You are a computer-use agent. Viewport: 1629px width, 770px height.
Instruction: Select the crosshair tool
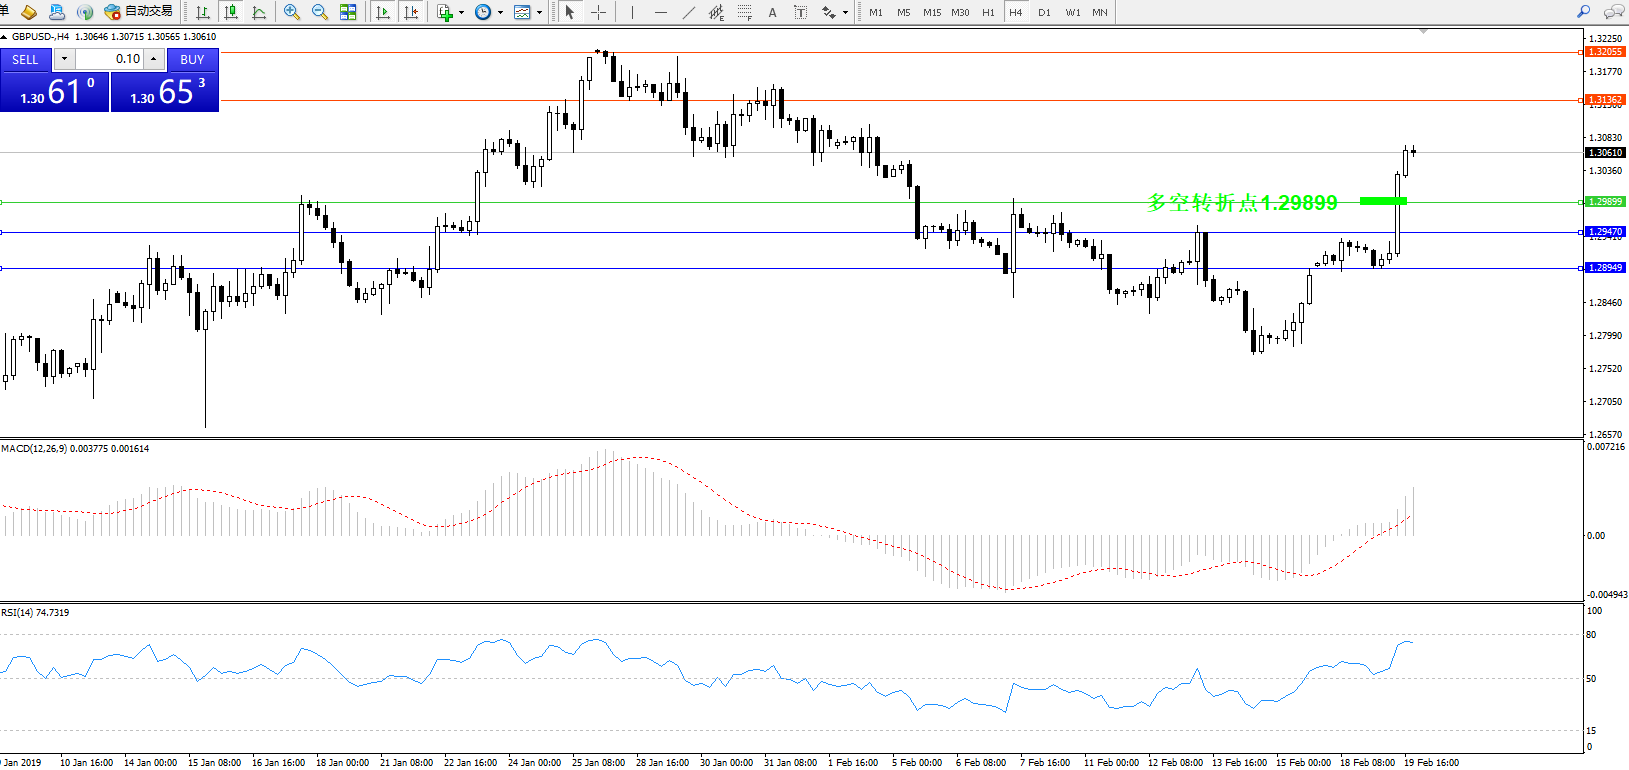[598, 12]
